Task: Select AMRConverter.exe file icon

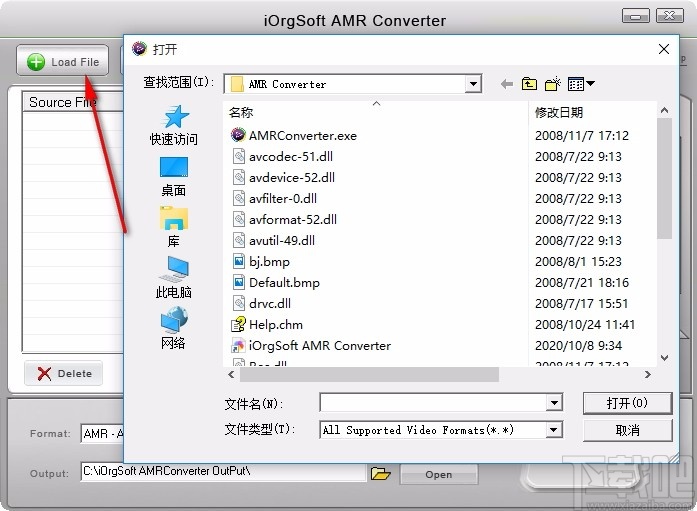Action: point(238,135)
